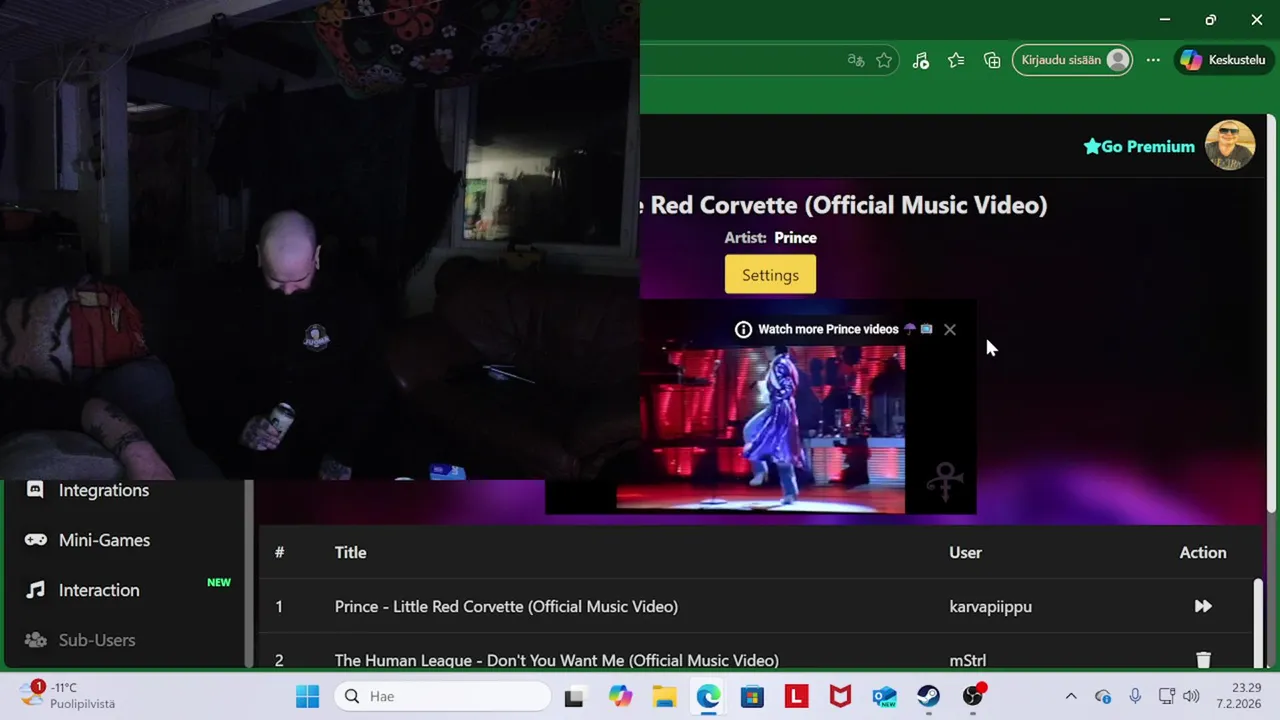
Task: Switch to Microsoft Edge taskbar icon
Action: coord(708,696)
